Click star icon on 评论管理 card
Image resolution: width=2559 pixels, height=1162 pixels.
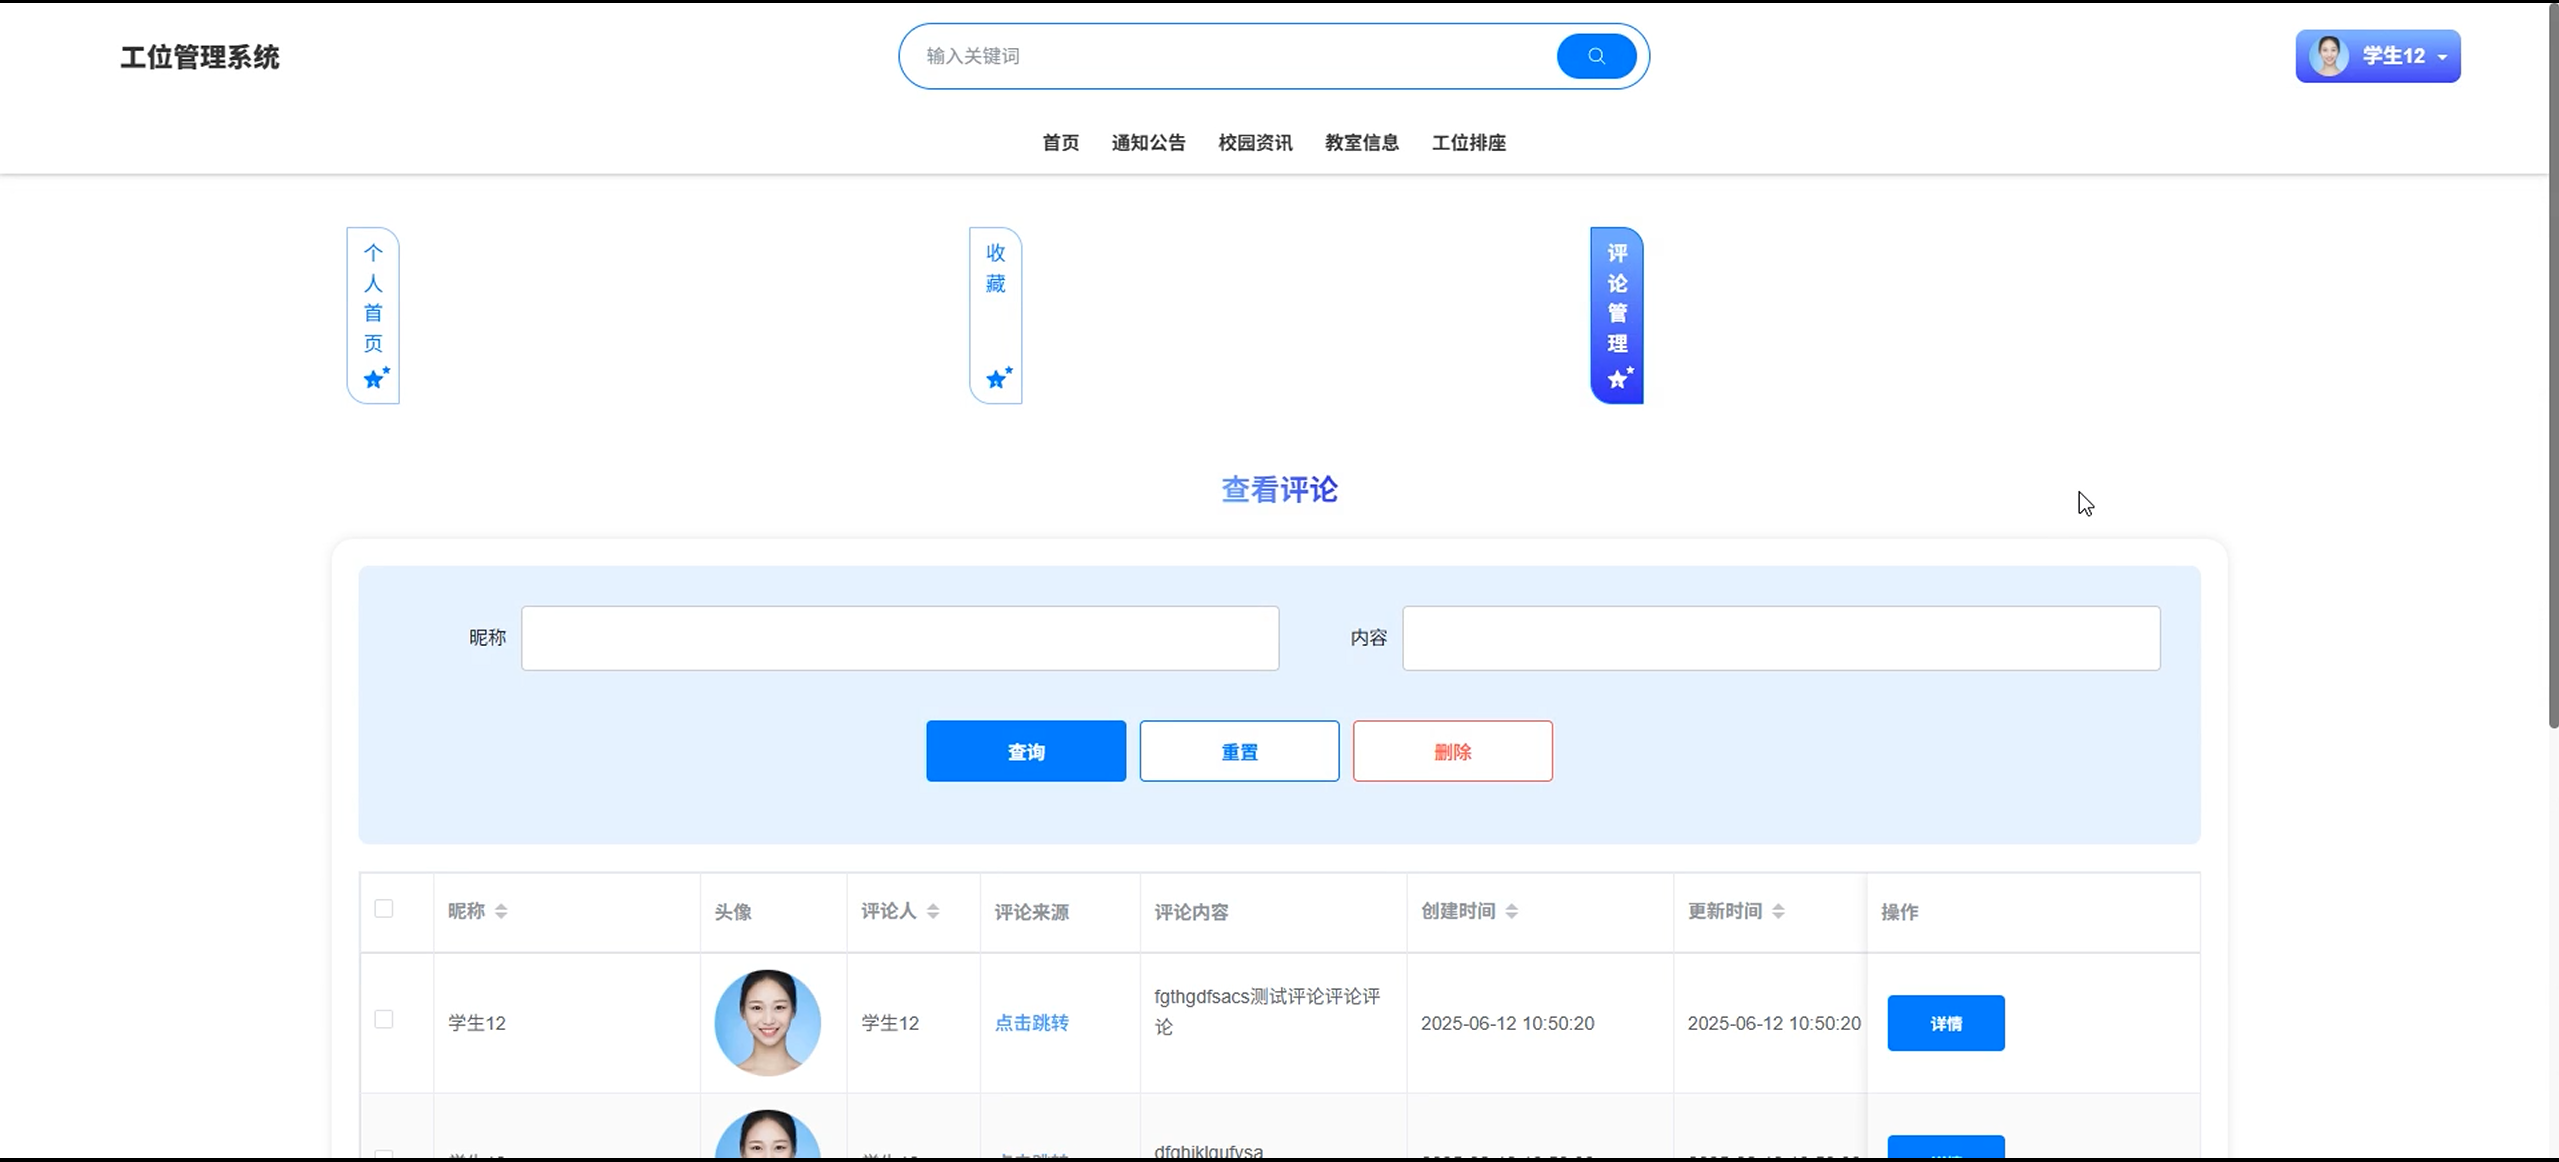coord(1619,378)
